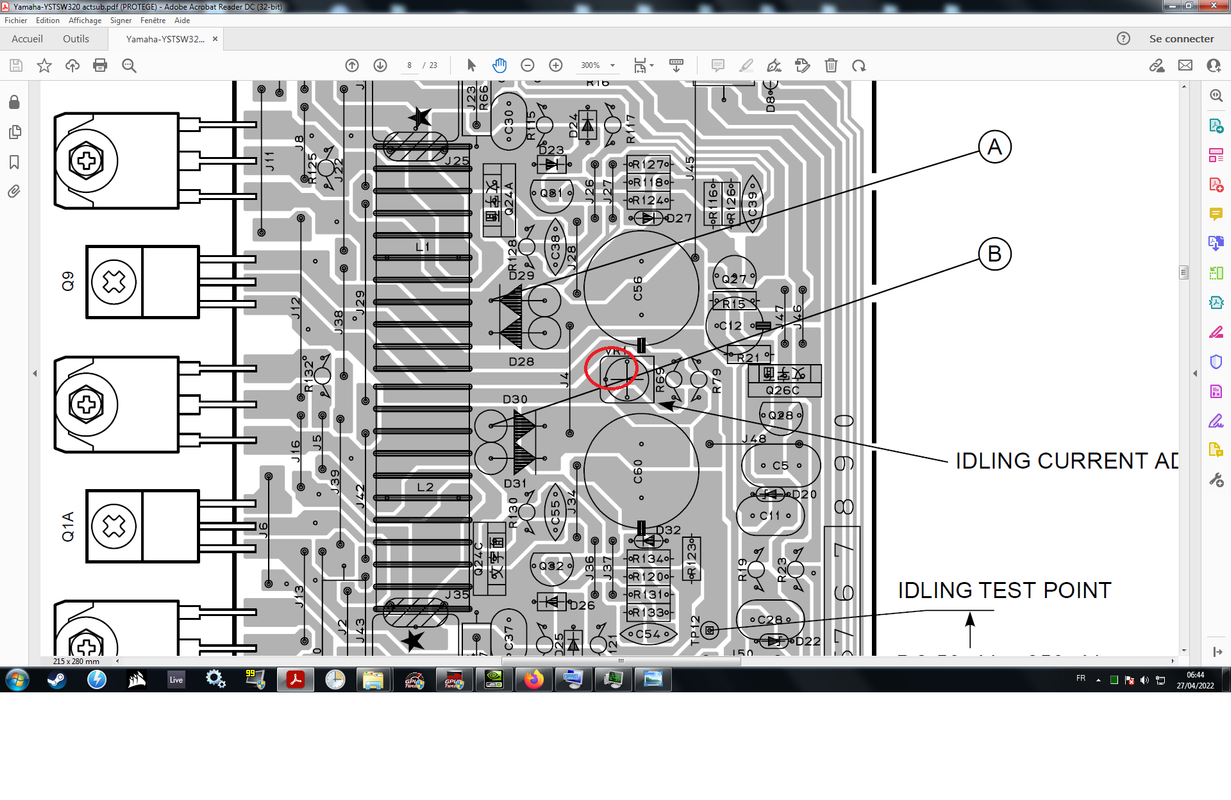Screen dimensions: 1231x800
Task: Send file by email envelope icon
Action: [x=1185, y=65]
